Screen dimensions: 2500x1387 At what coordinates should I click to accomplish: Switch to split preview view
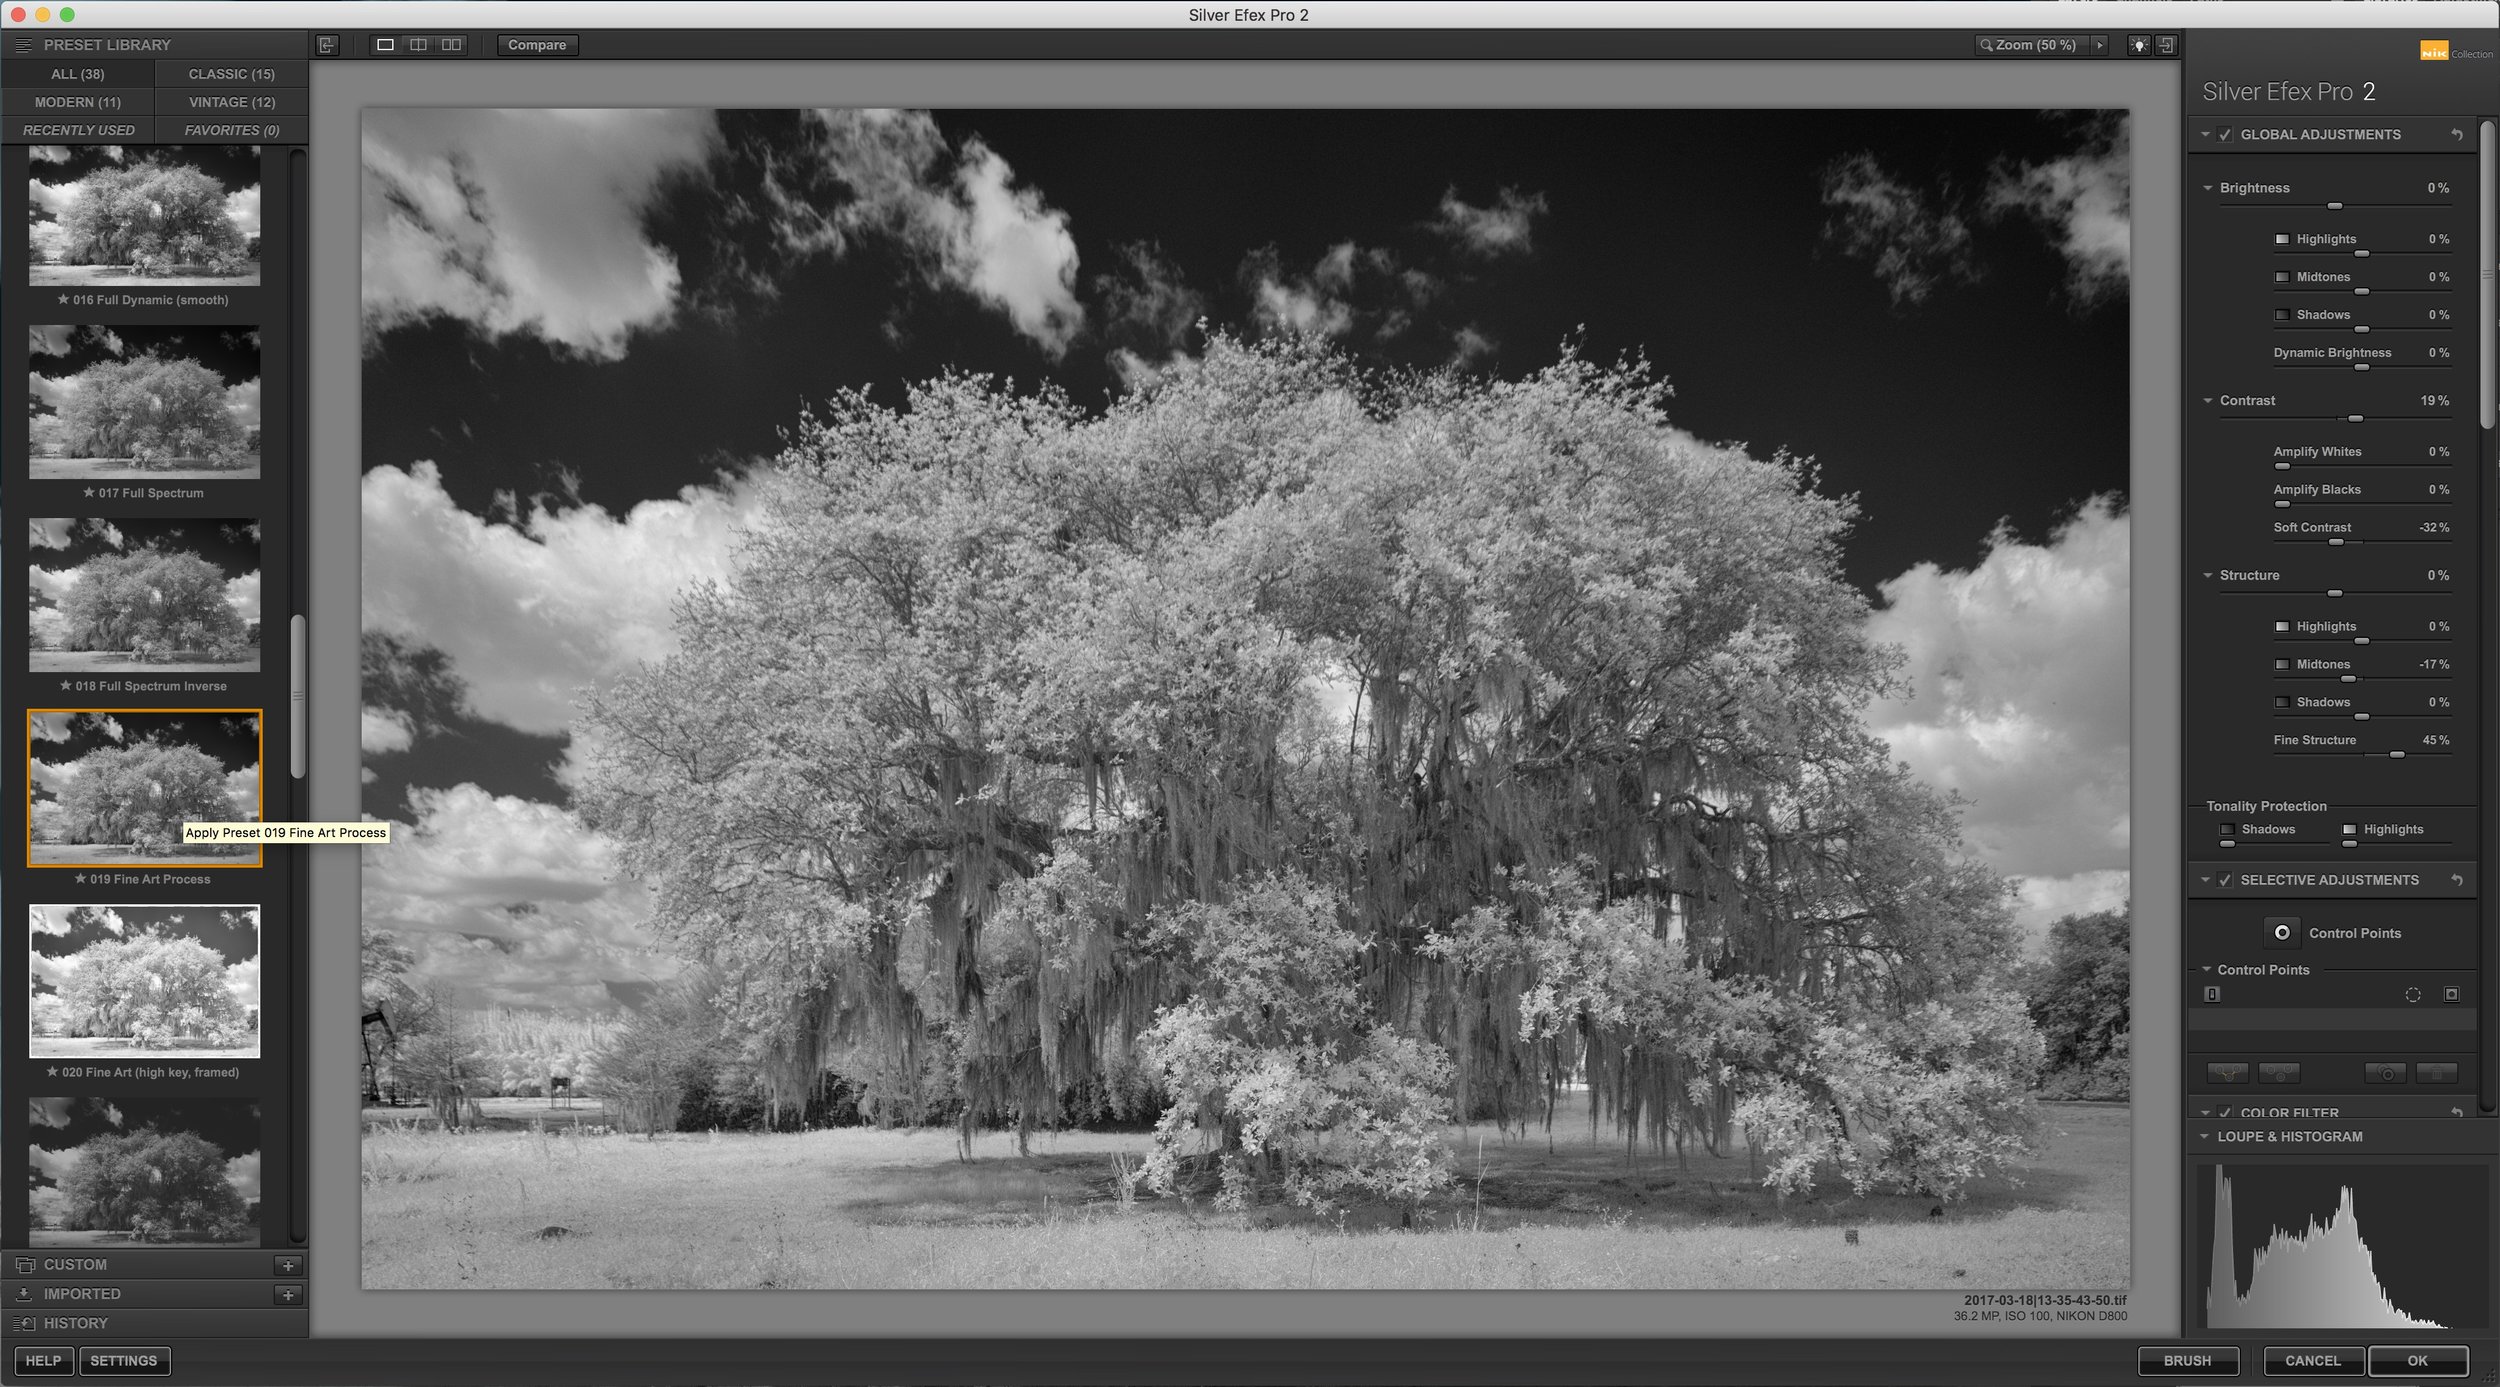pyautogui.click(x=418, y=45)
